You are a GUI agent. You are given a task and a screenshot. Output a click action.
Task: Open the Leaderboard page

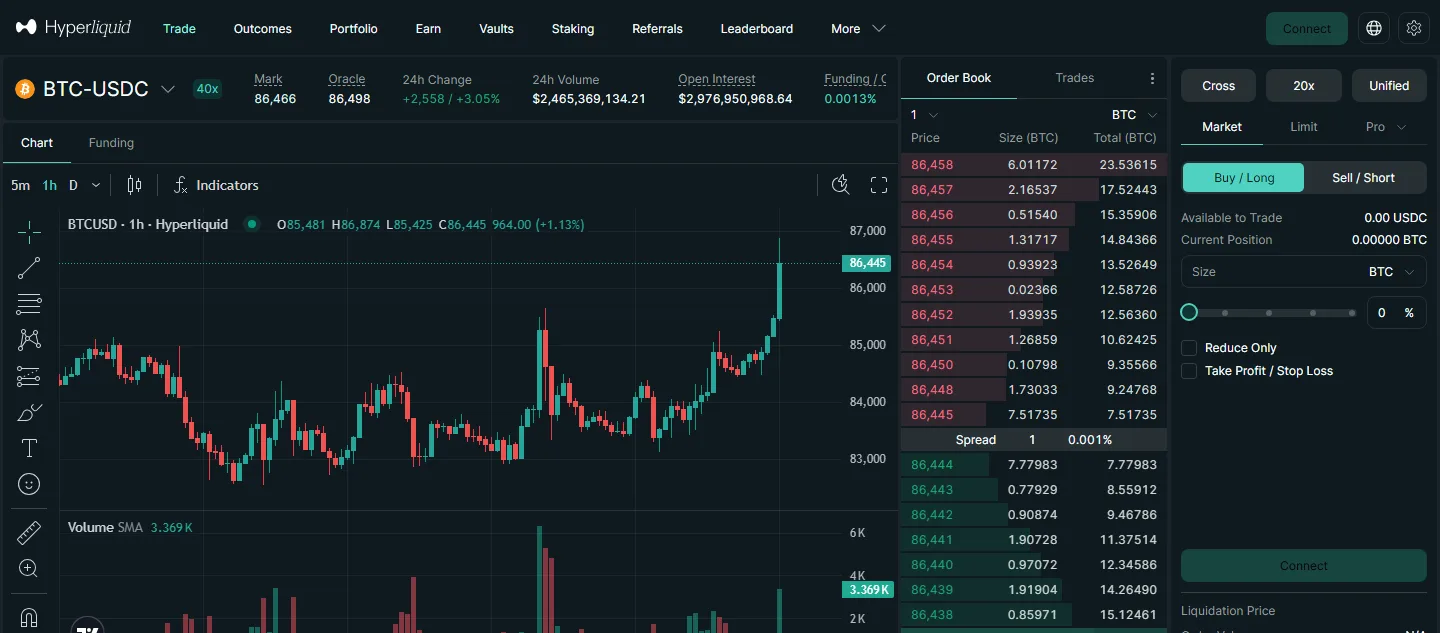tap(757, 29)
